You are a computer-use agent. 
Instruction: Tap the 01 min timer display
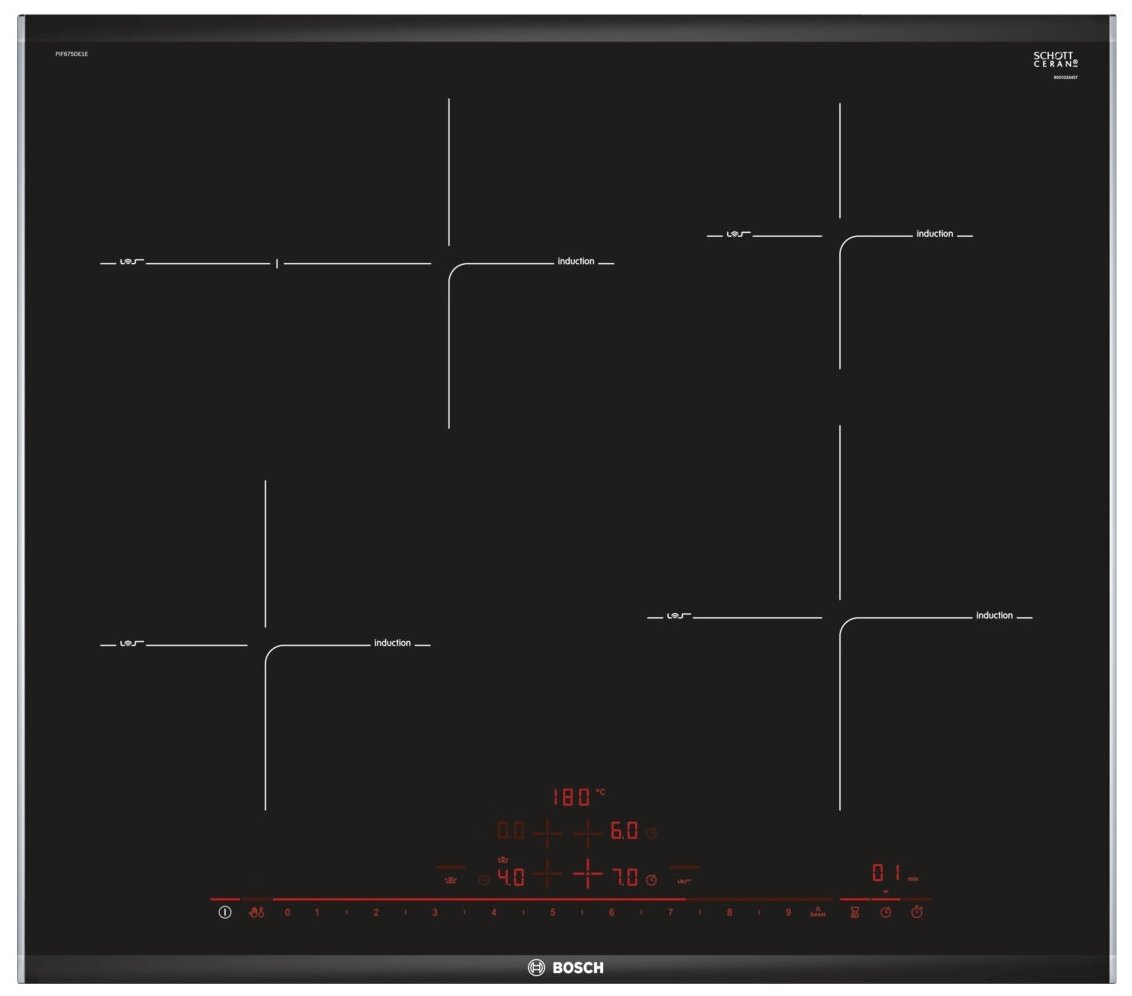click(x=886, y=873)
